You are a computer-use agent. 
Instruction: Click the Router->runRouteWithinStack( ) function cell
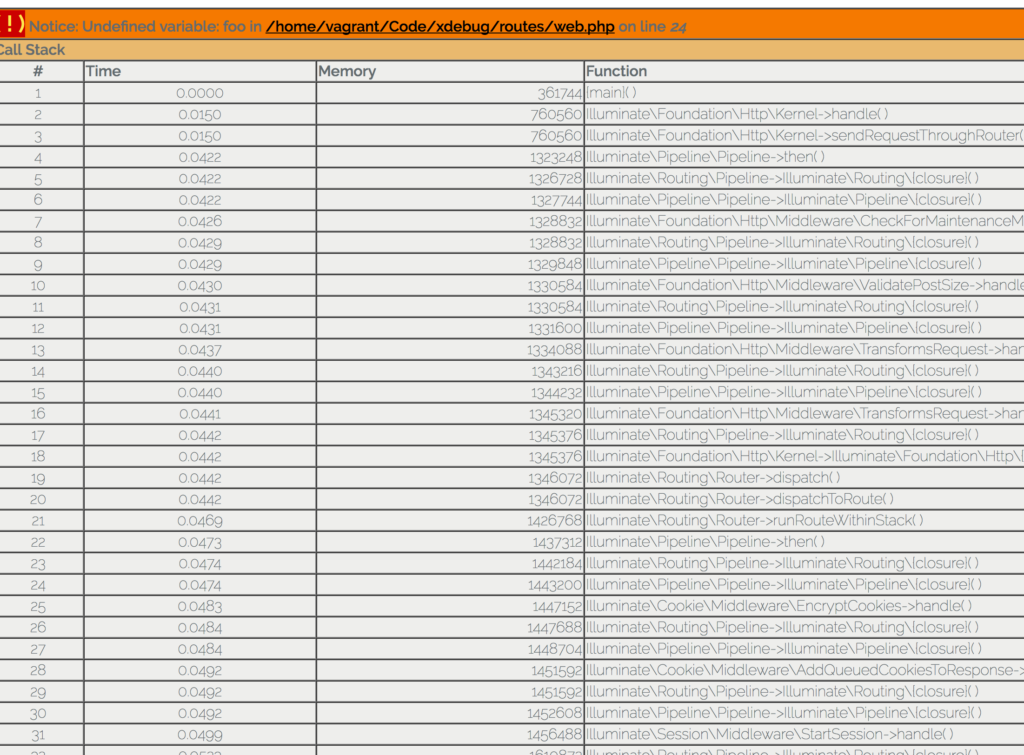click(x=754, y=521)
